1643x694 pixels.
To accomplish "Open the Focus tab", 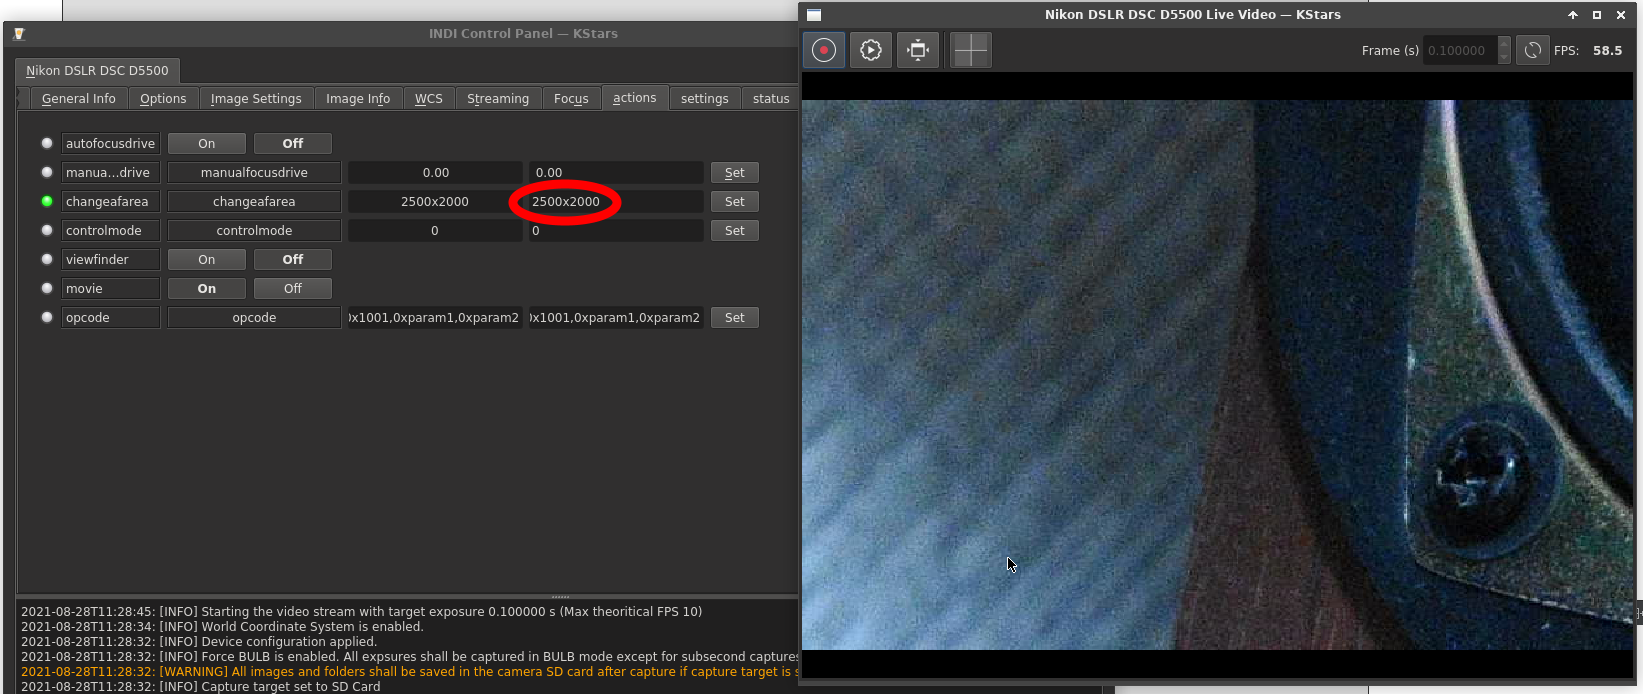I will 571,99.
